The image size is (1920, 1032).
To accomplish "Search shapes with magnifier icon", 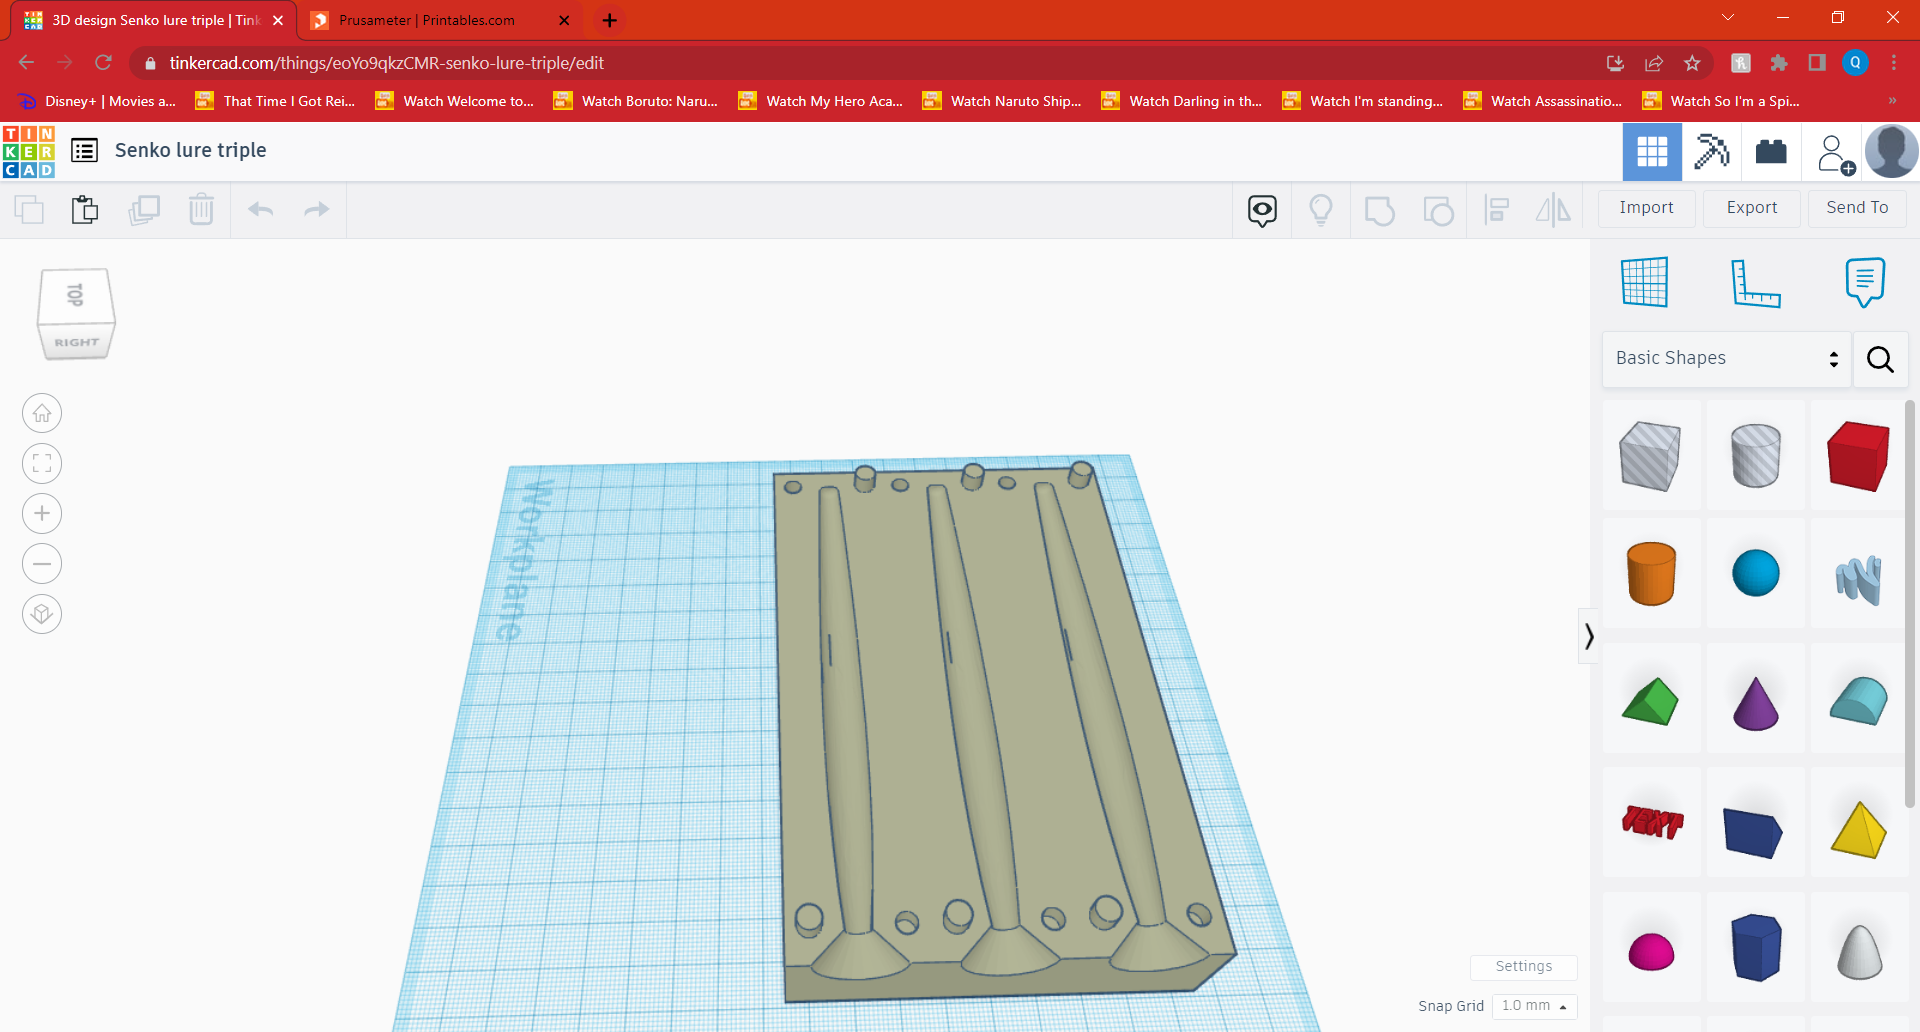I will coord(1880,359).
